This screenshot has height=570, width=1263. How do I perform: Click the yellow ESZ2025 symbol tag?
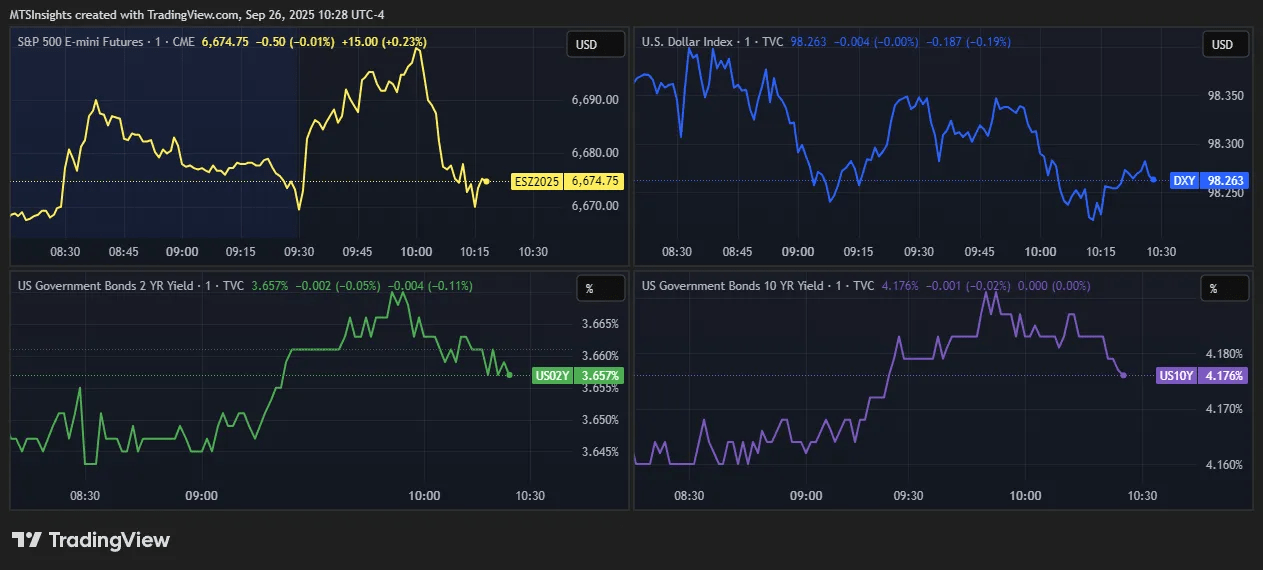(538, 181)
